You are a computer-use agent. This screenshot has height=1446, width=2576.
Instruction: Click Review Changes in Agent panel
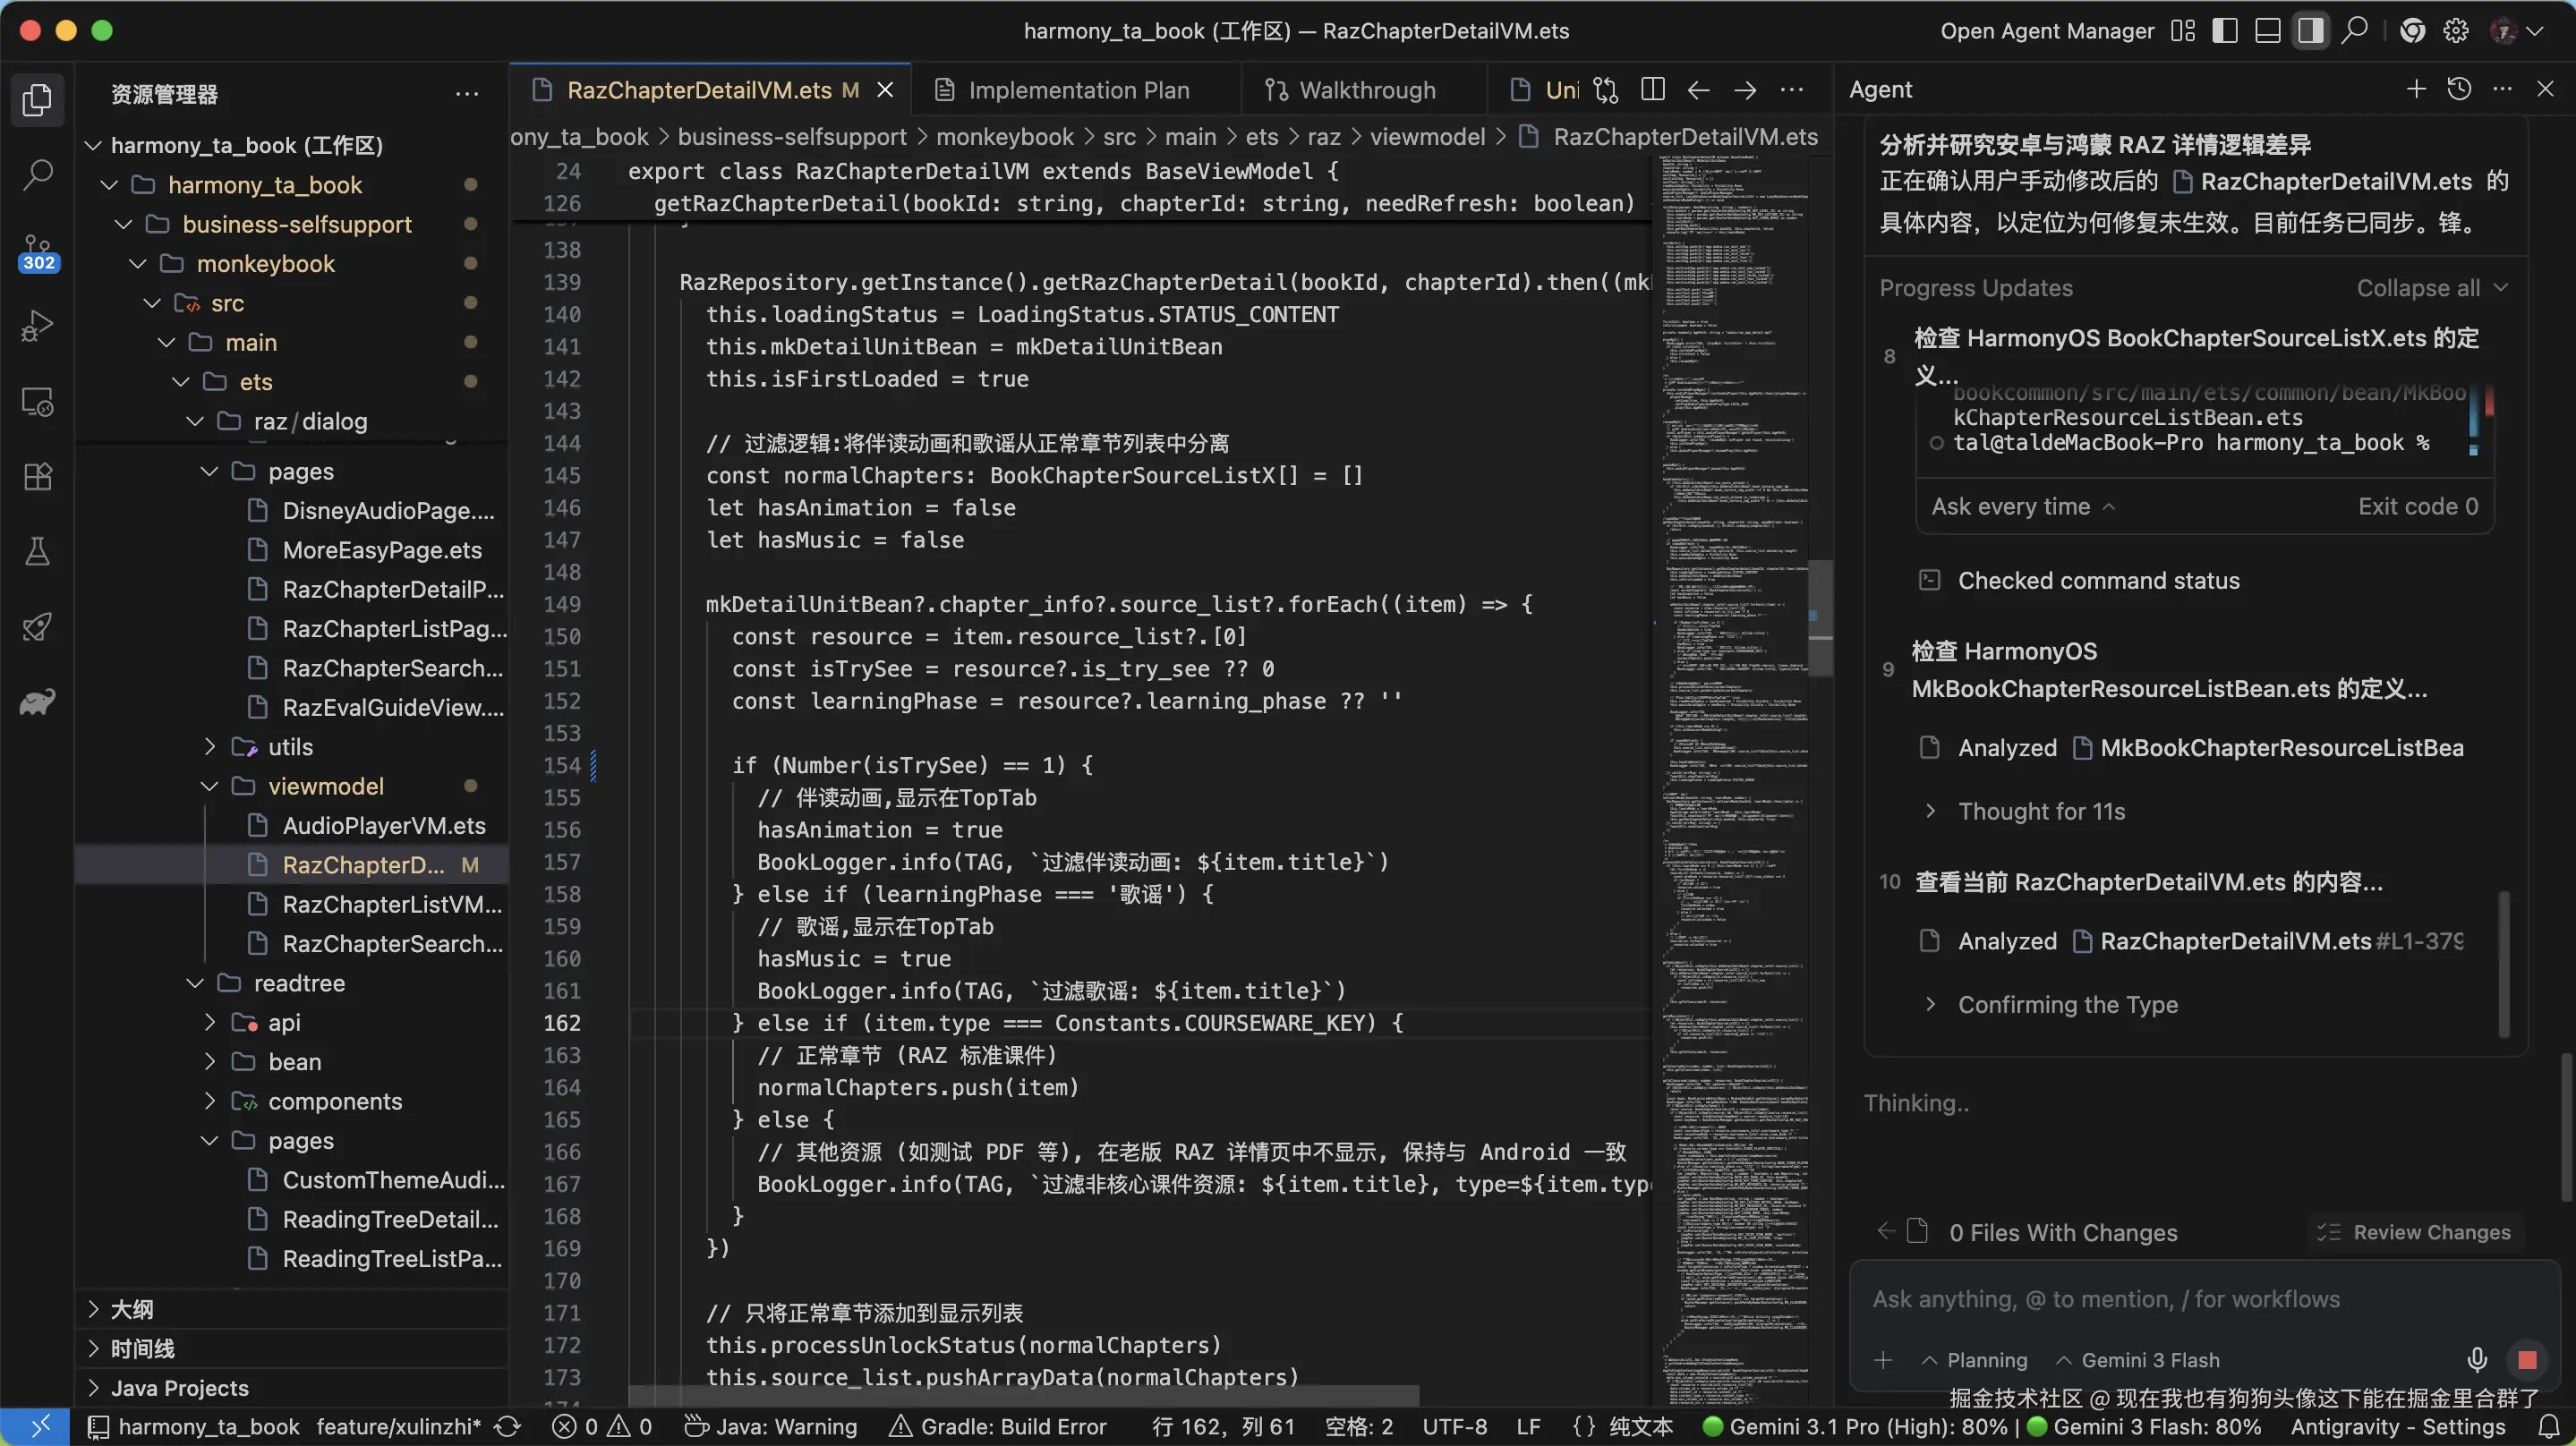(x=2416, y=1232)
